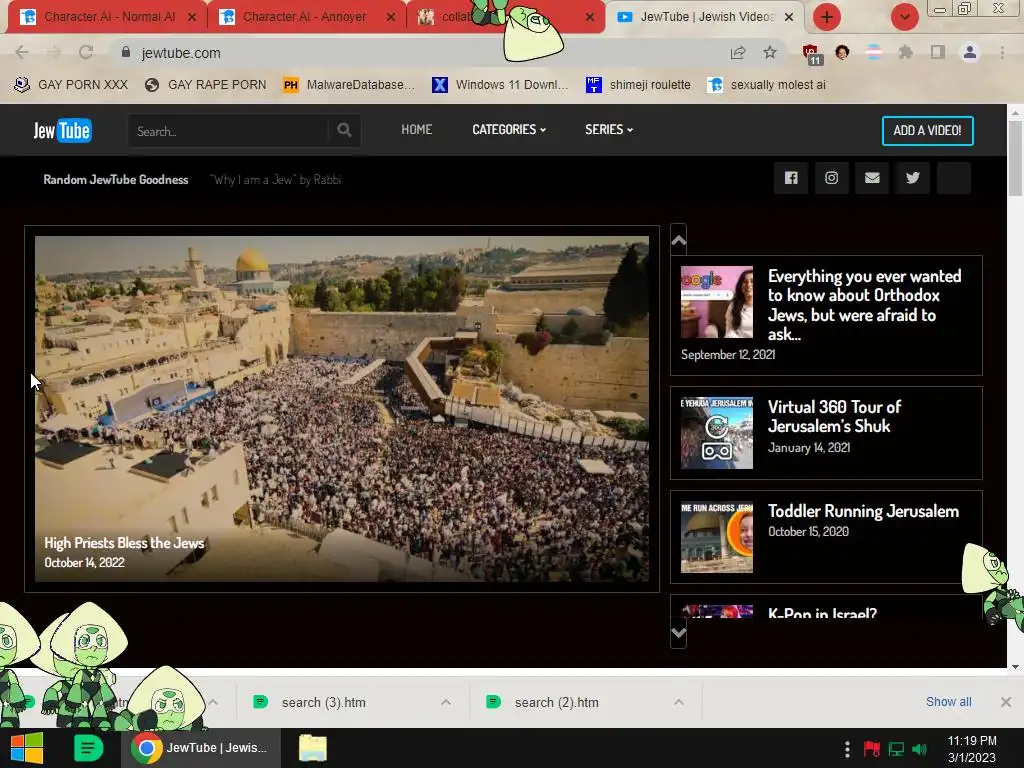This screenshot has width=1024, height=768.
Task: Click the jewtube.com address bar
Action: 418,53
